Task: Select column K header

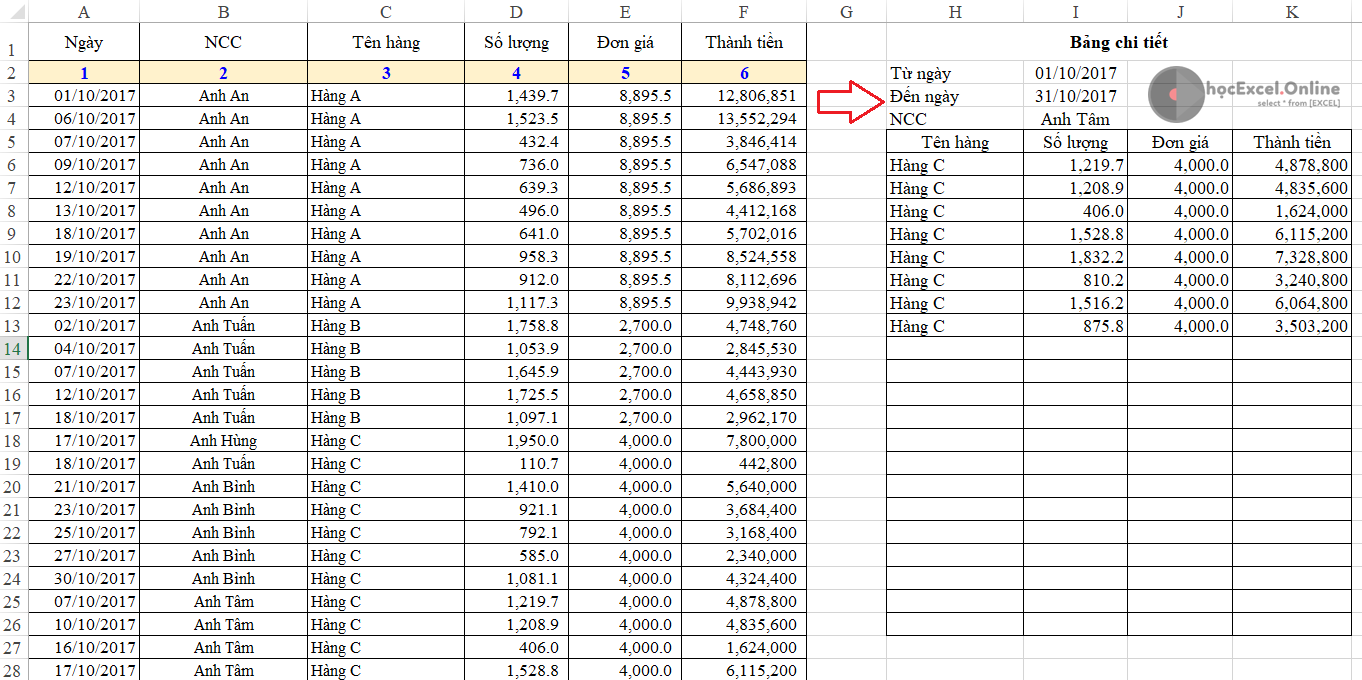Action: click(1293, 12)
